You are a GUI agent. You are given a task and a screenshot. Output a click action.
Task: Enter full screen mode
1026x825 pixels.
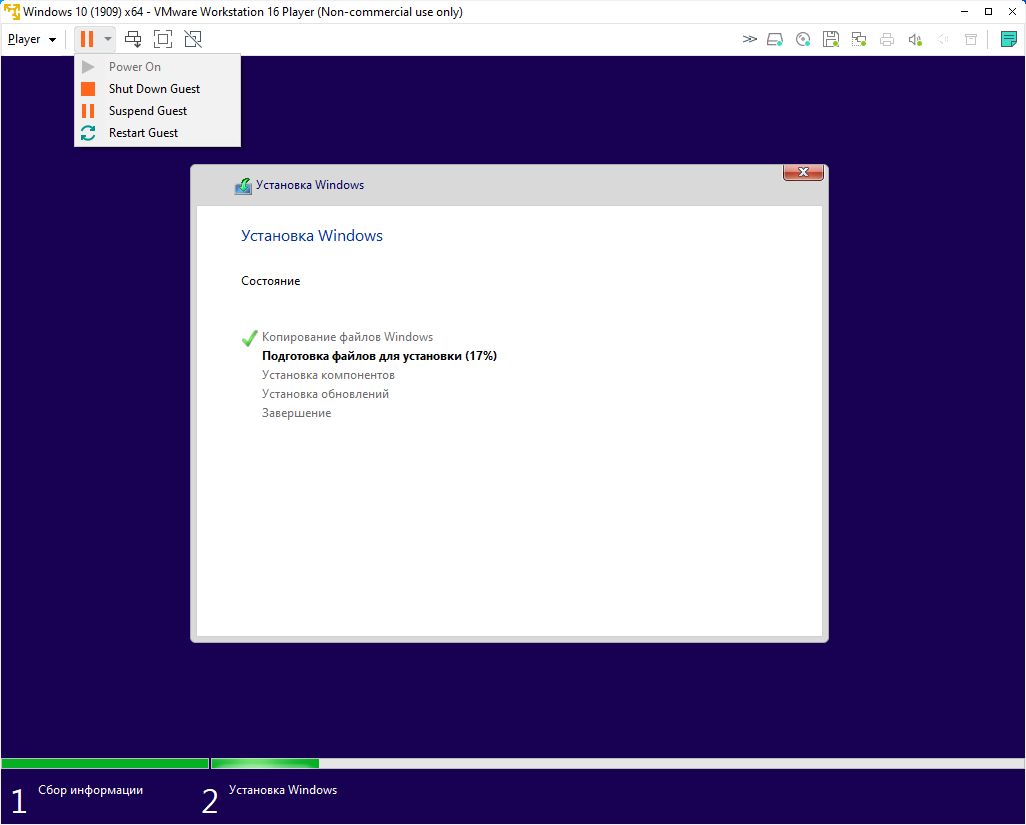point(163,39)
